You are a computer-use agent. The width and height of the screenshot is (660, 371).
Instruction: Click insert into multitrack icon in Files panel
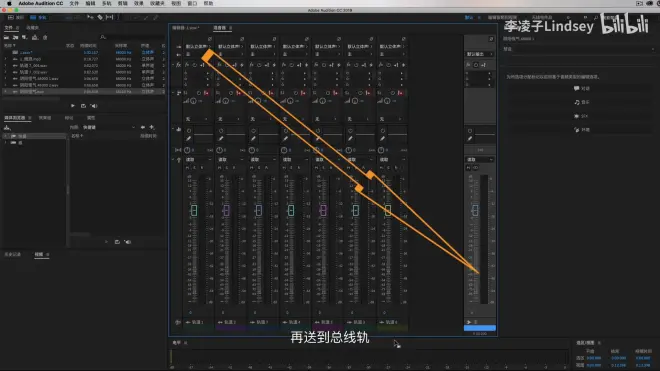pyautogui.click(x=35, y=37)
